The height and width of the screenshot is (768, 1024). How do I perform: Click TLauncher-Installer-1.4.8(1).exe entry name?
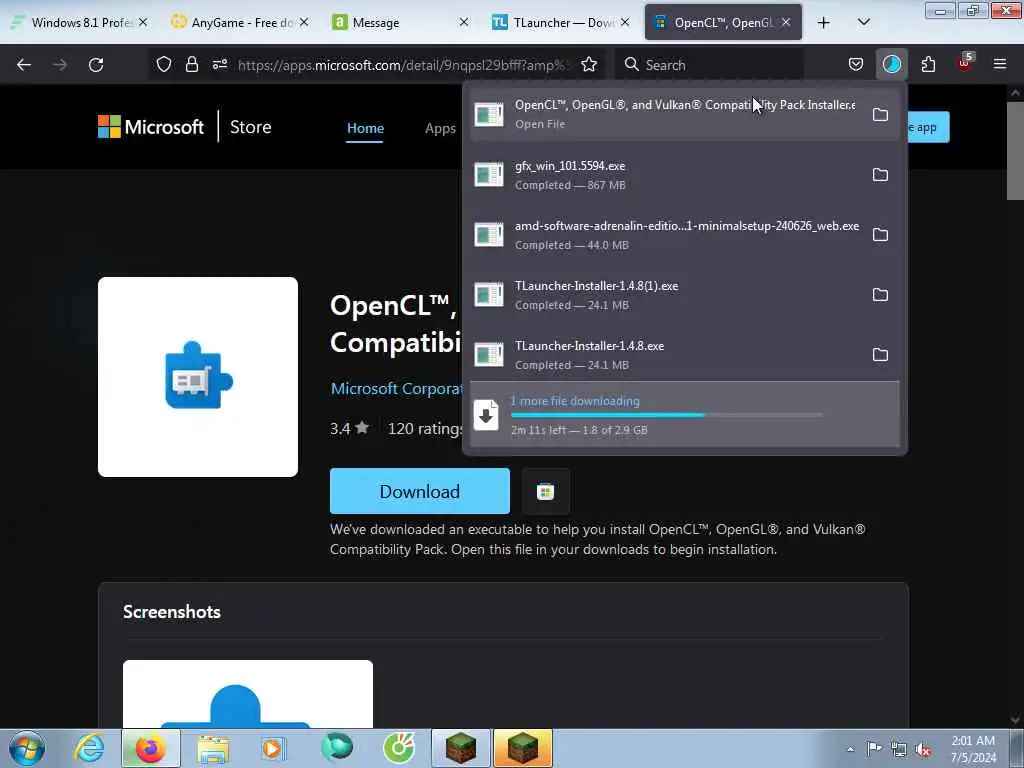(x=596, y=286)
